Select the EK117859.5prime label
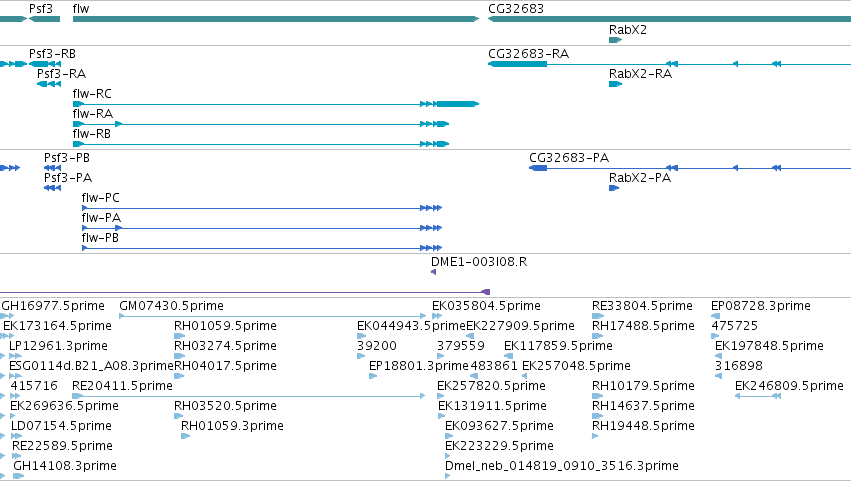 tap(558, 346)
